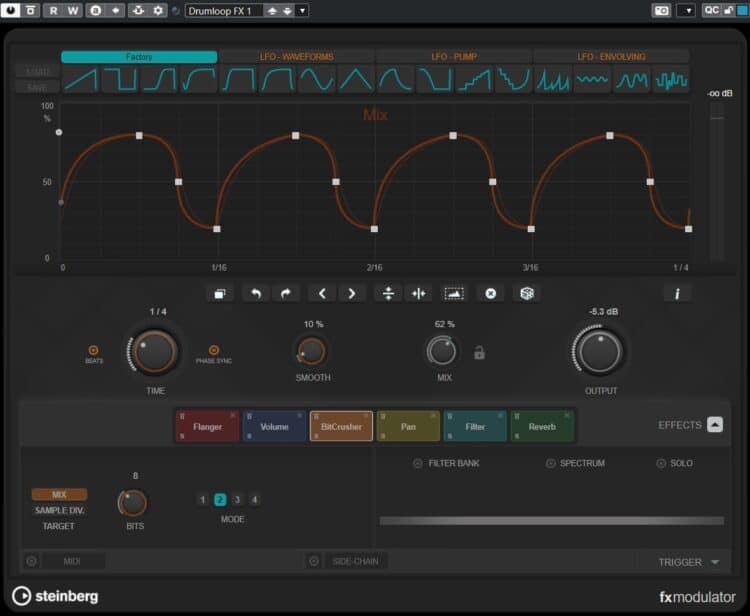The image size is (750, 616).
Task: Open the dropdown next to the camera icon
Action: (686, 11)
